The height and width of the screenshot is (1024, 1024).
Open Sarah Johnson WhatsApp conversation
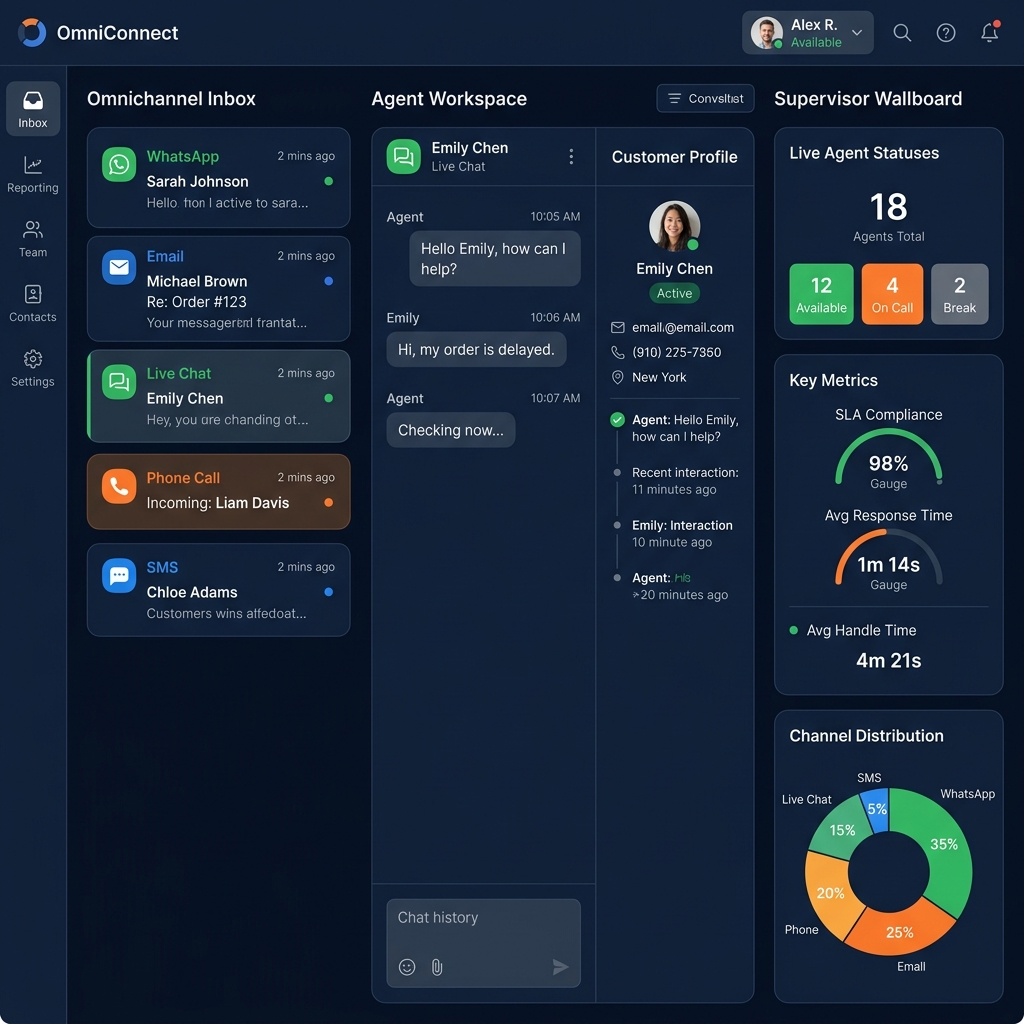click(x=218, y=178)
